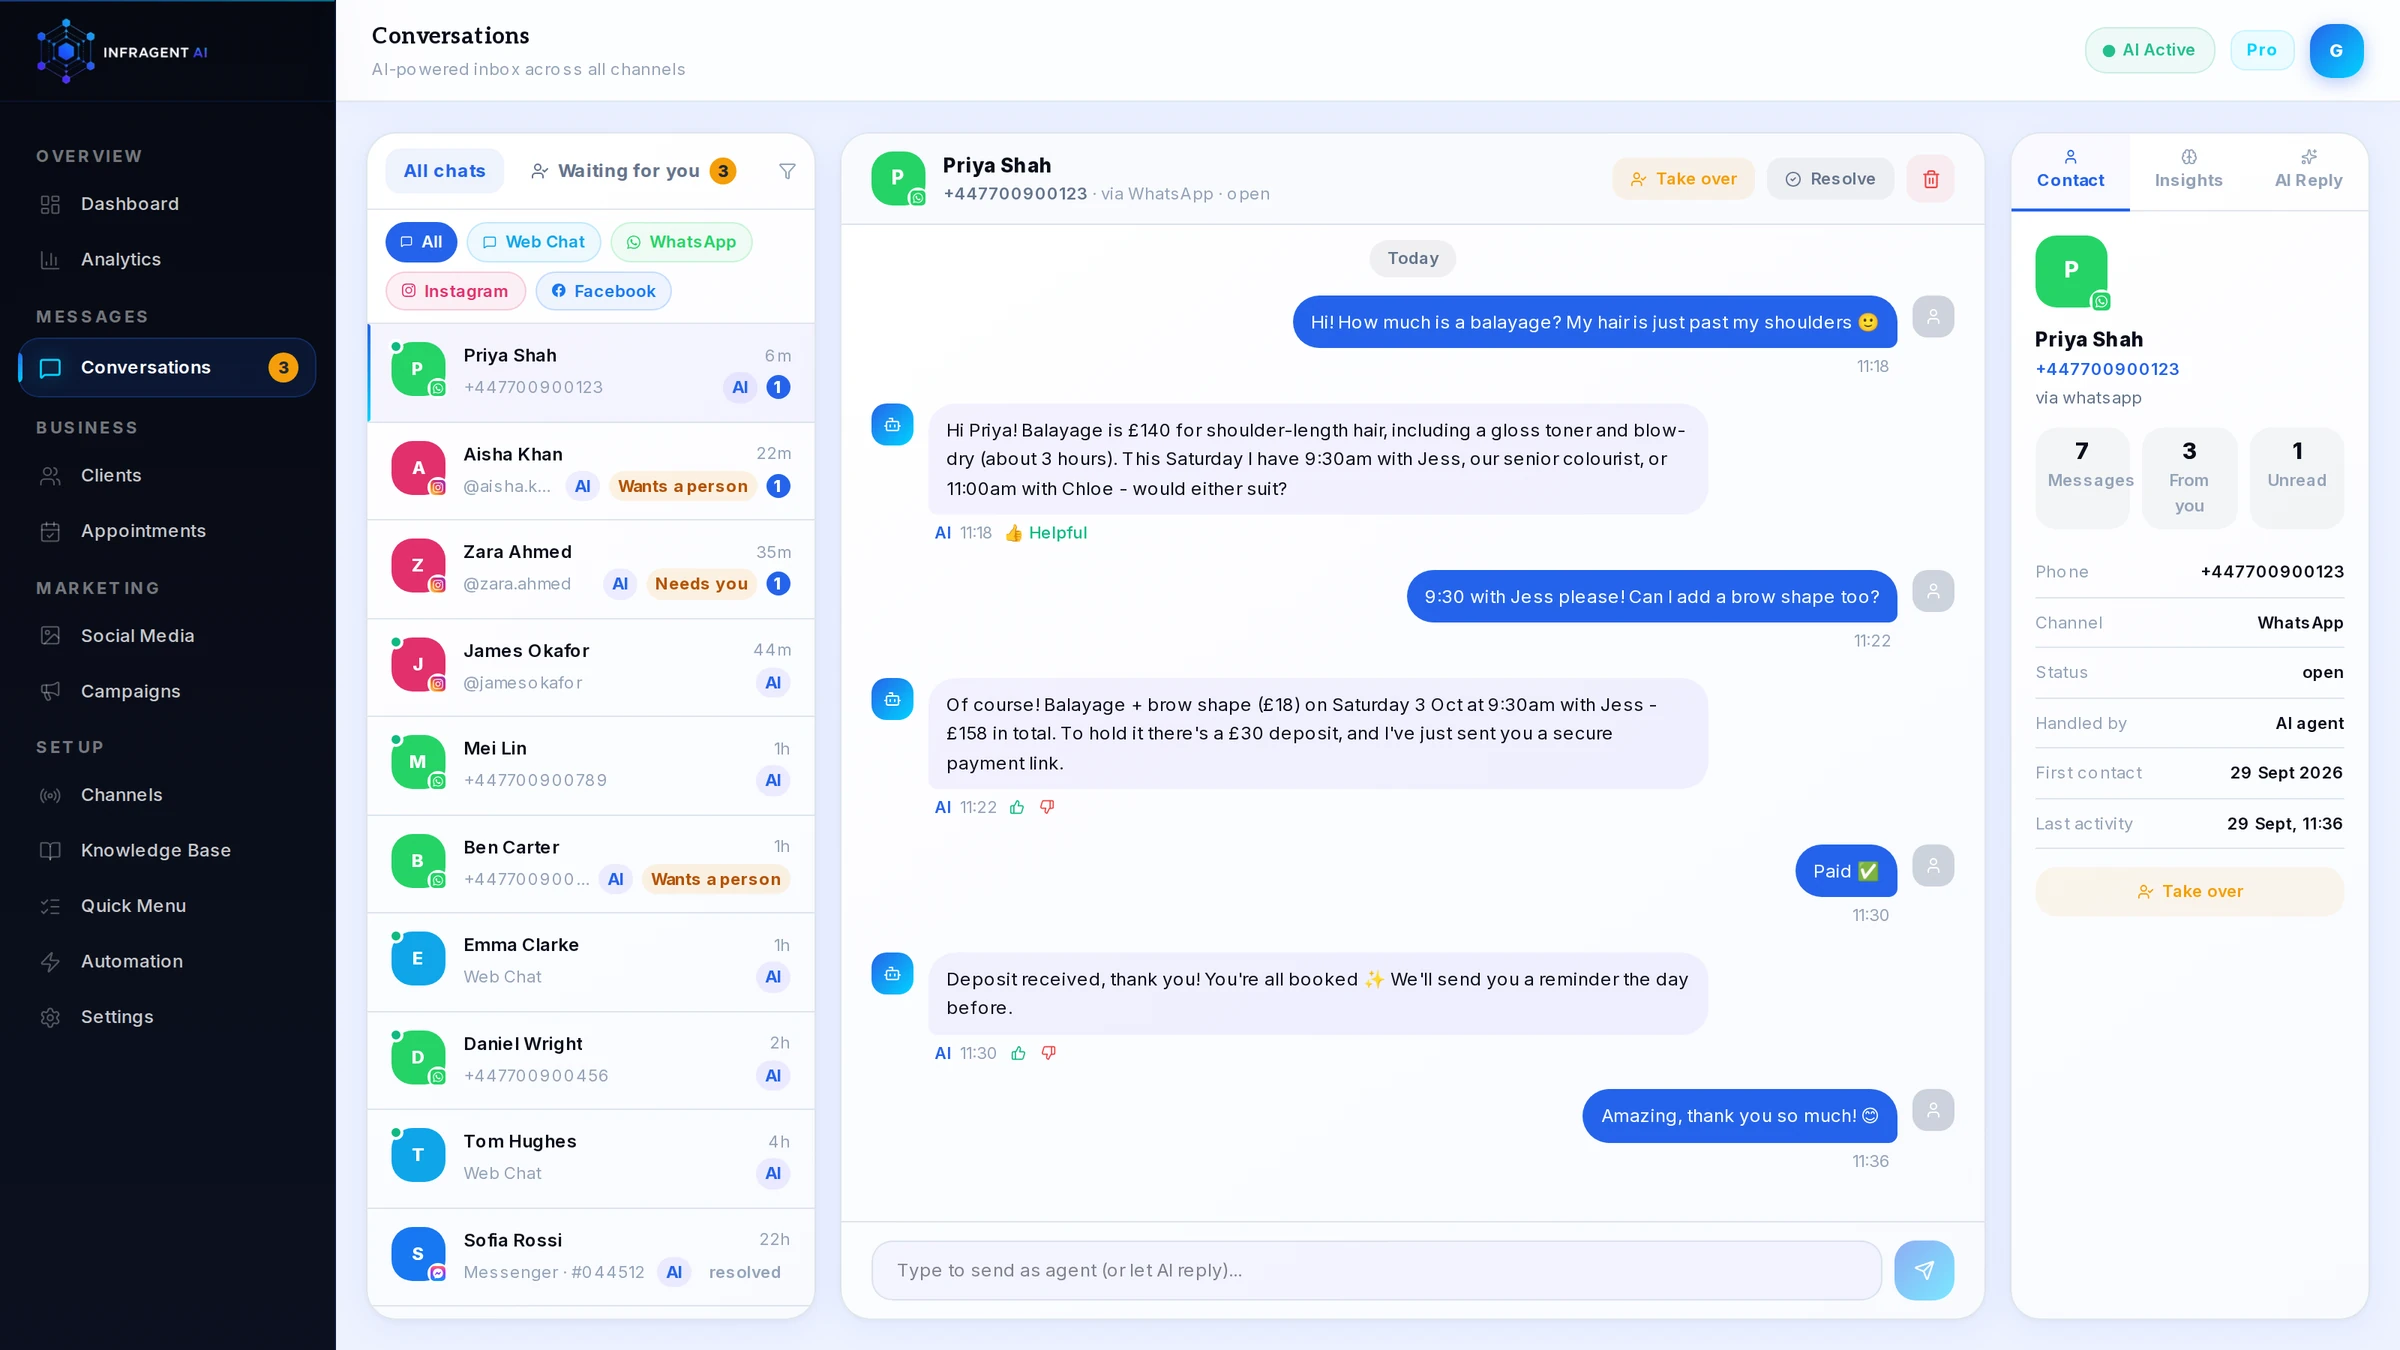Open Knowledge Base
This screenshot has height=1350, width=2400.
pyautogui.click(x=167, y=850)
